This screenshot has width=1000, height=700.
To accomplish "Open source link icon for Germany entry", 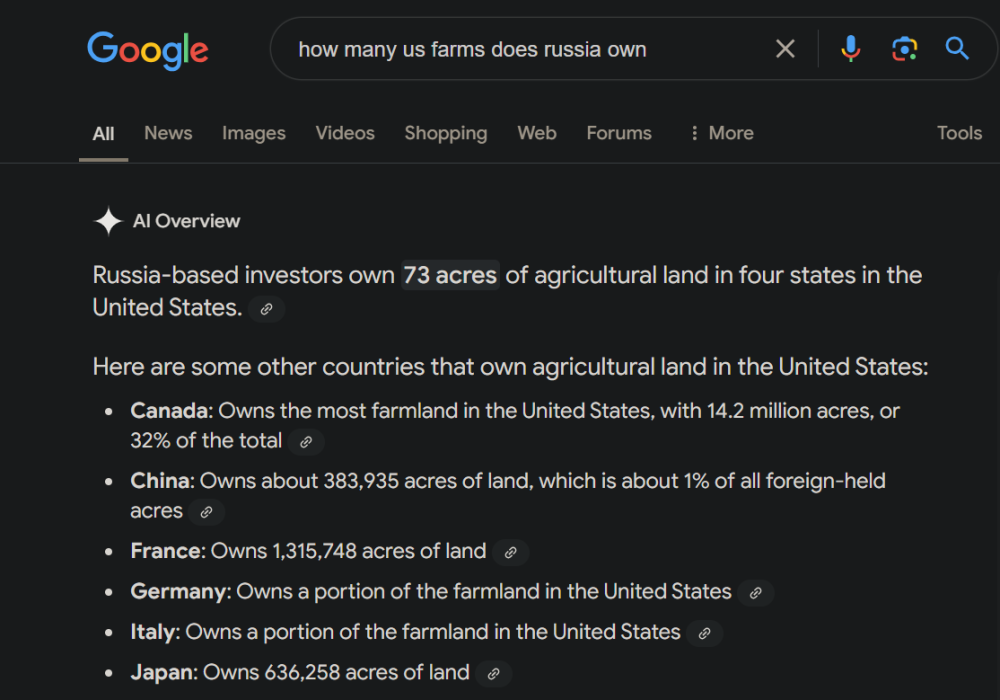I will coord(755,593).
